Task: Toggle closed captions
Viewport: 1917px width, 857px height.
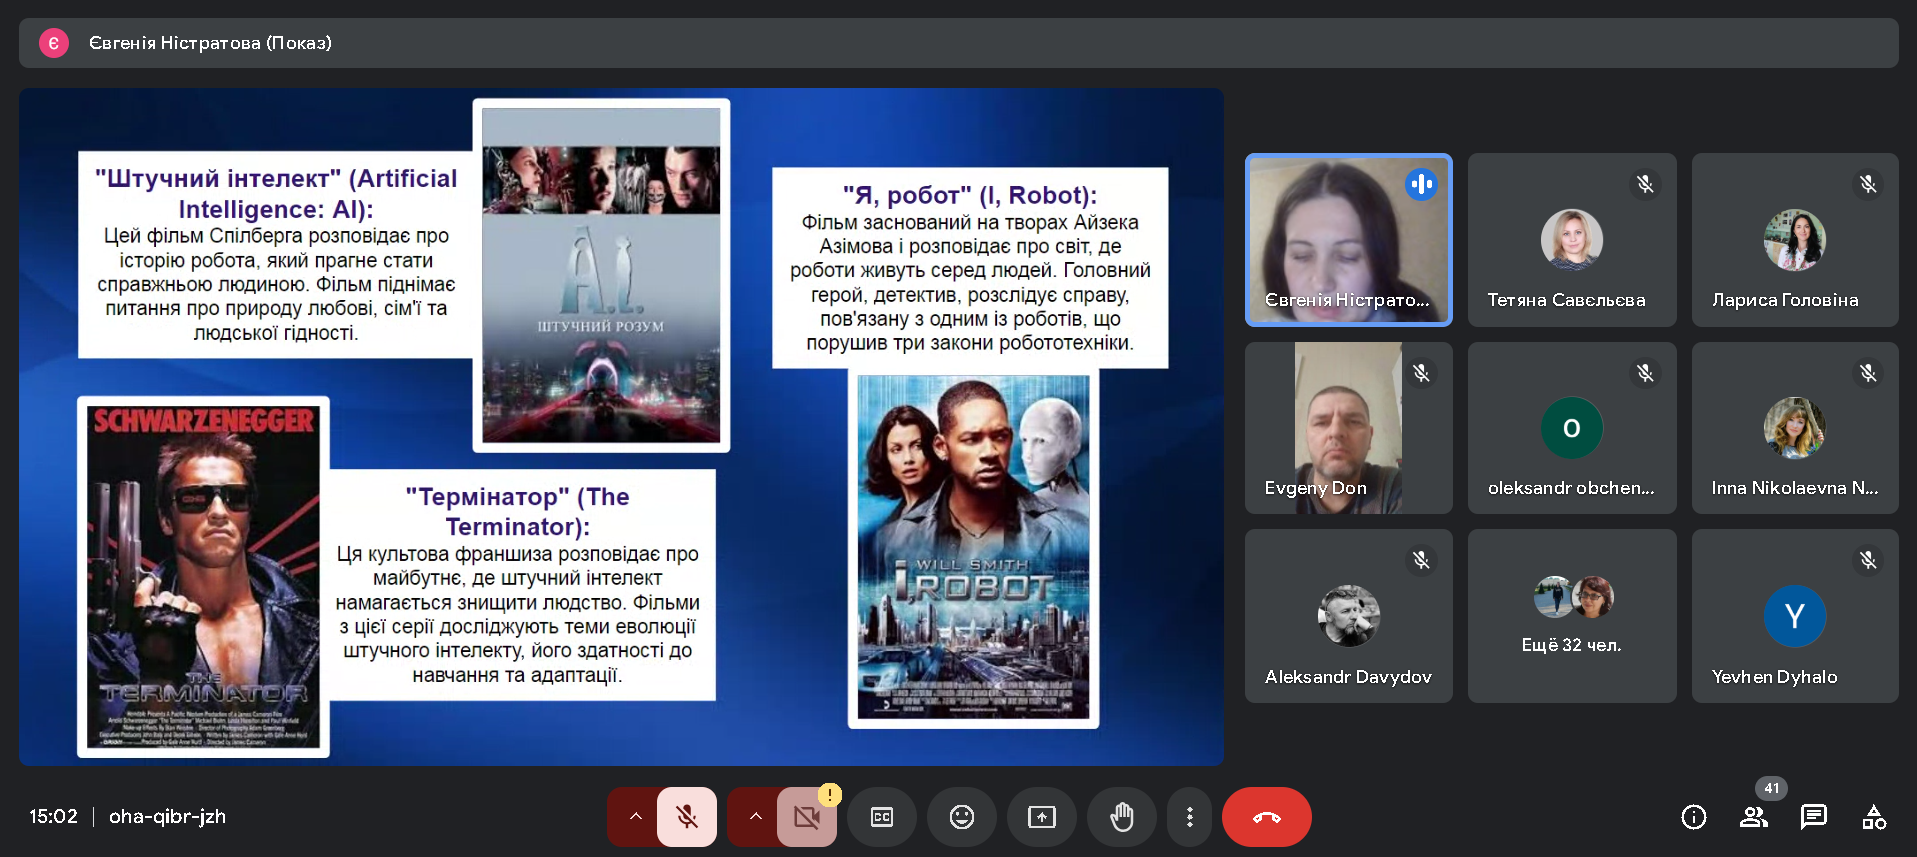Action: (882, 817)
